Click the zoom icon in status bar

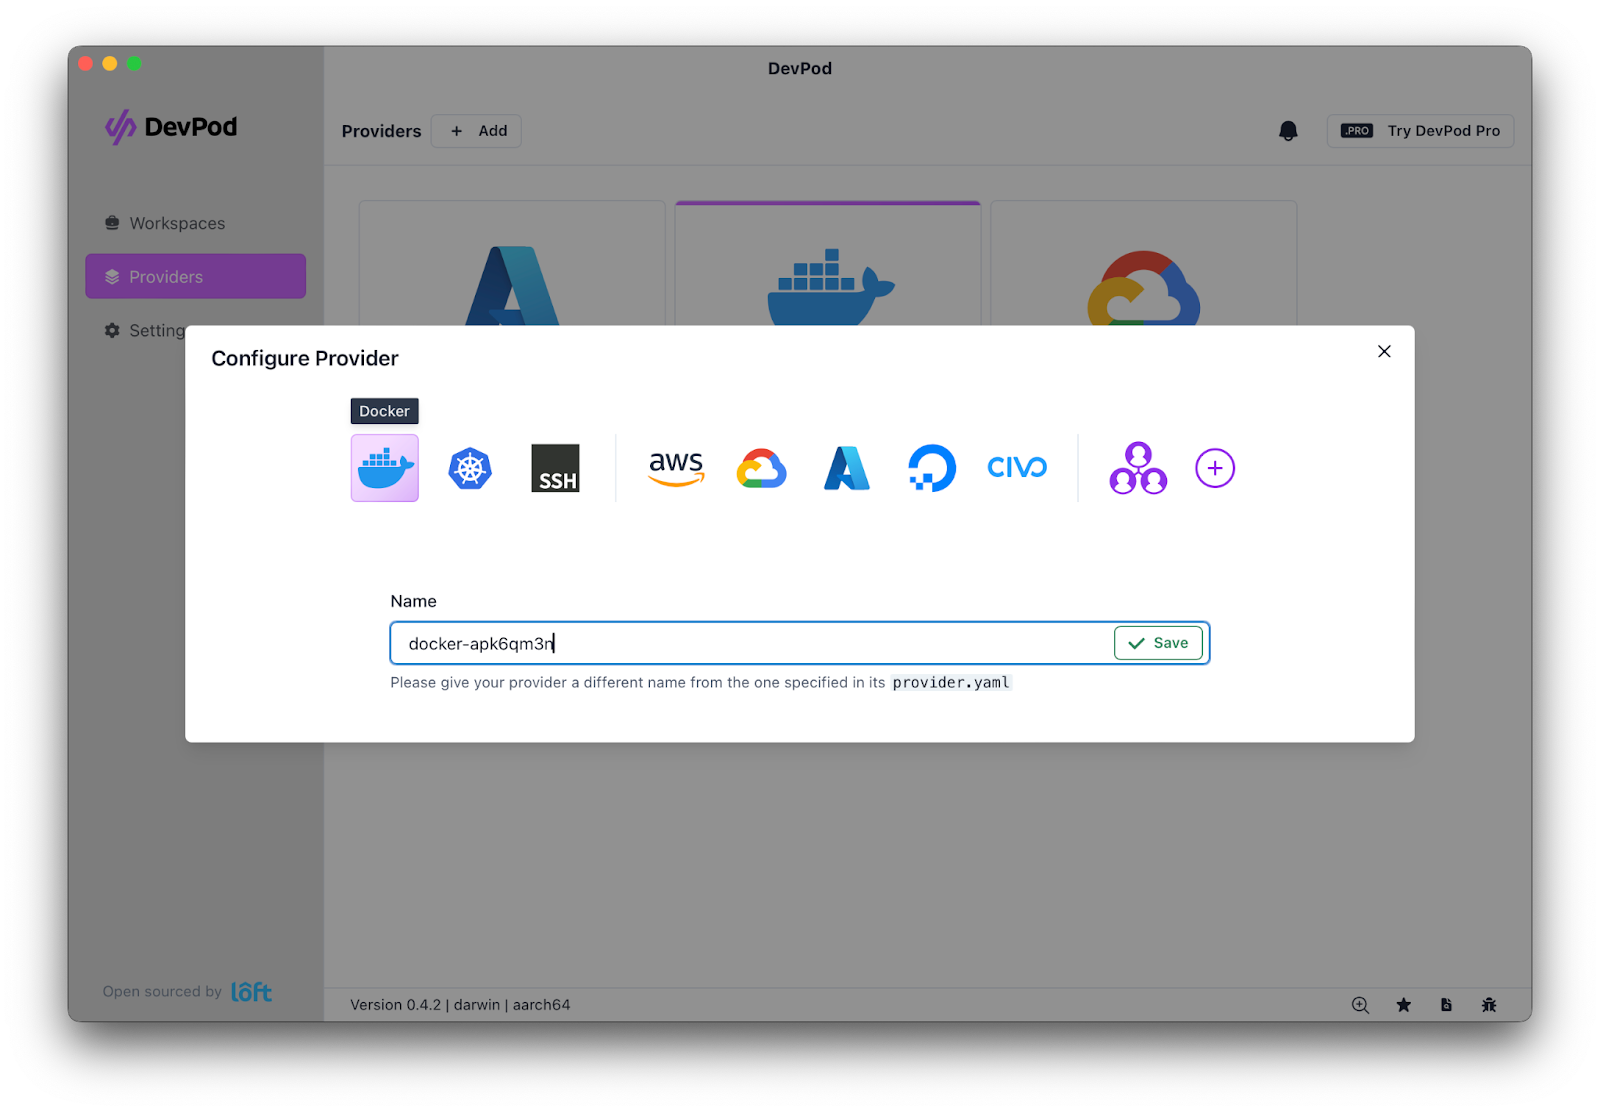[1360, 1005]
